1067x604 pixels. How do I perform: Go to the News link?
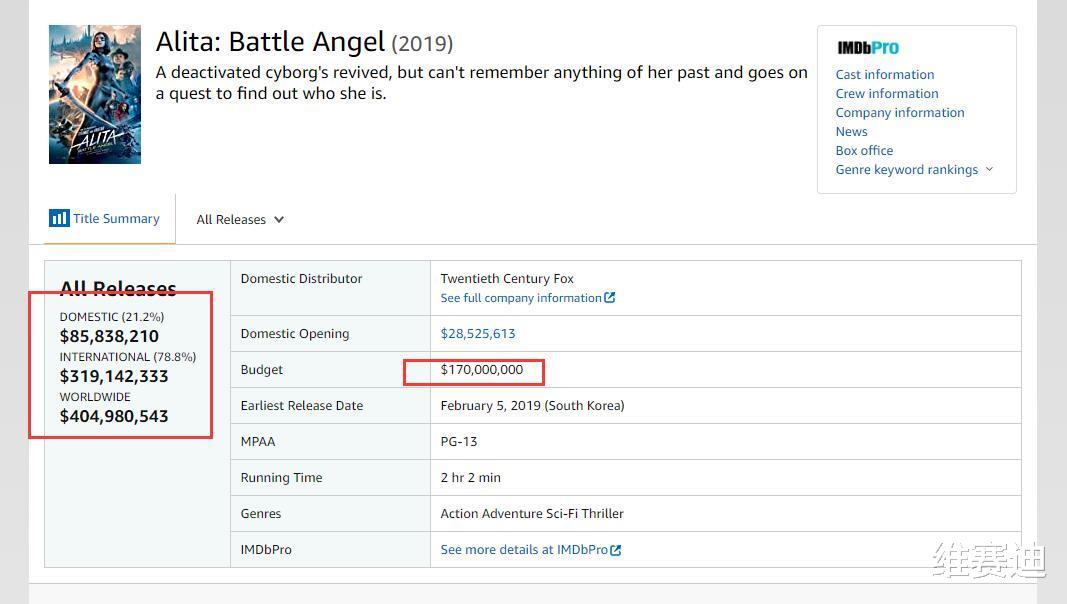851,132
